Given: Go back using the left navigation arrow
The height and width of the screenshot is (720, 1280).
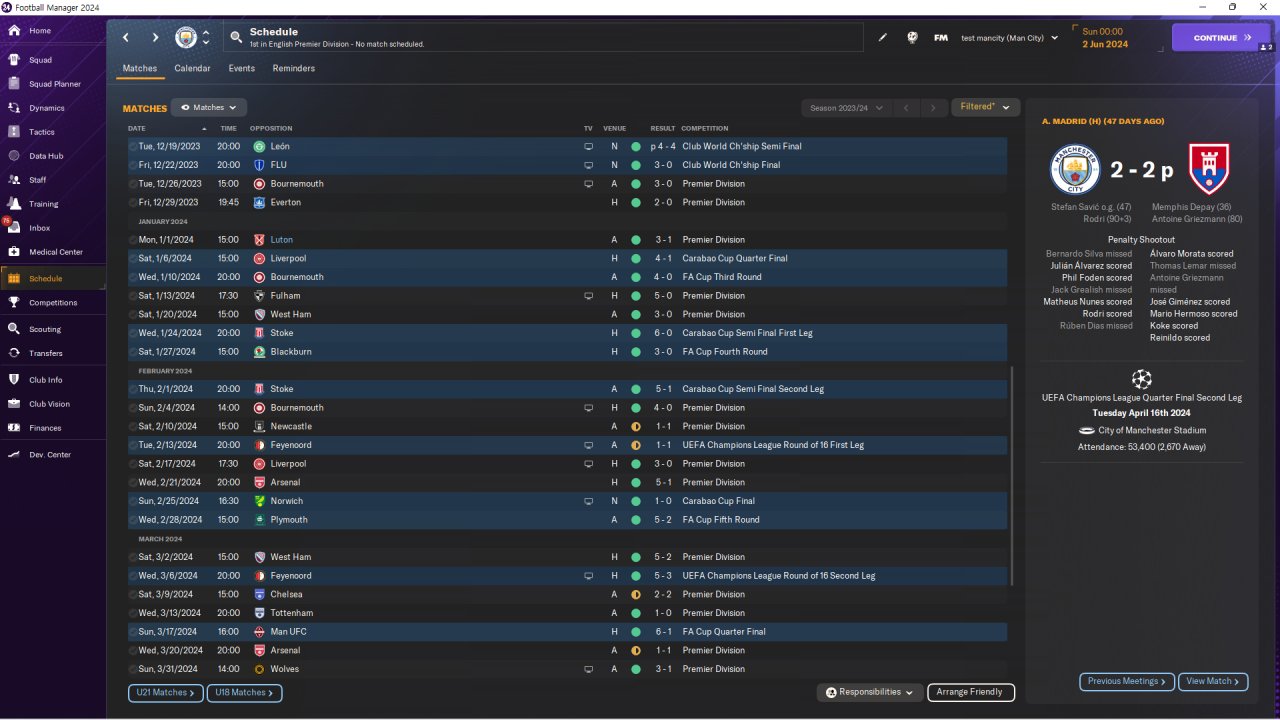Looking at the screenshot, I should (126, 38).
